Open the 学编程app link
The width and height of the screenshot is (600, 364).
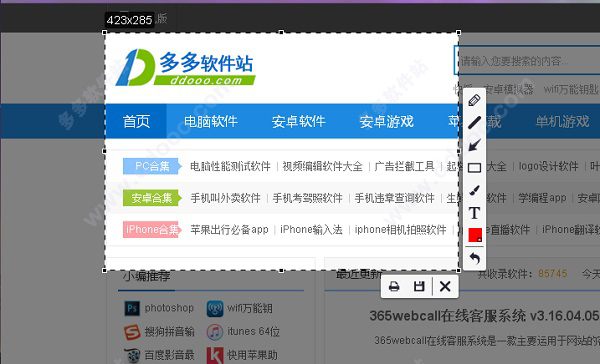coord(542,198)
